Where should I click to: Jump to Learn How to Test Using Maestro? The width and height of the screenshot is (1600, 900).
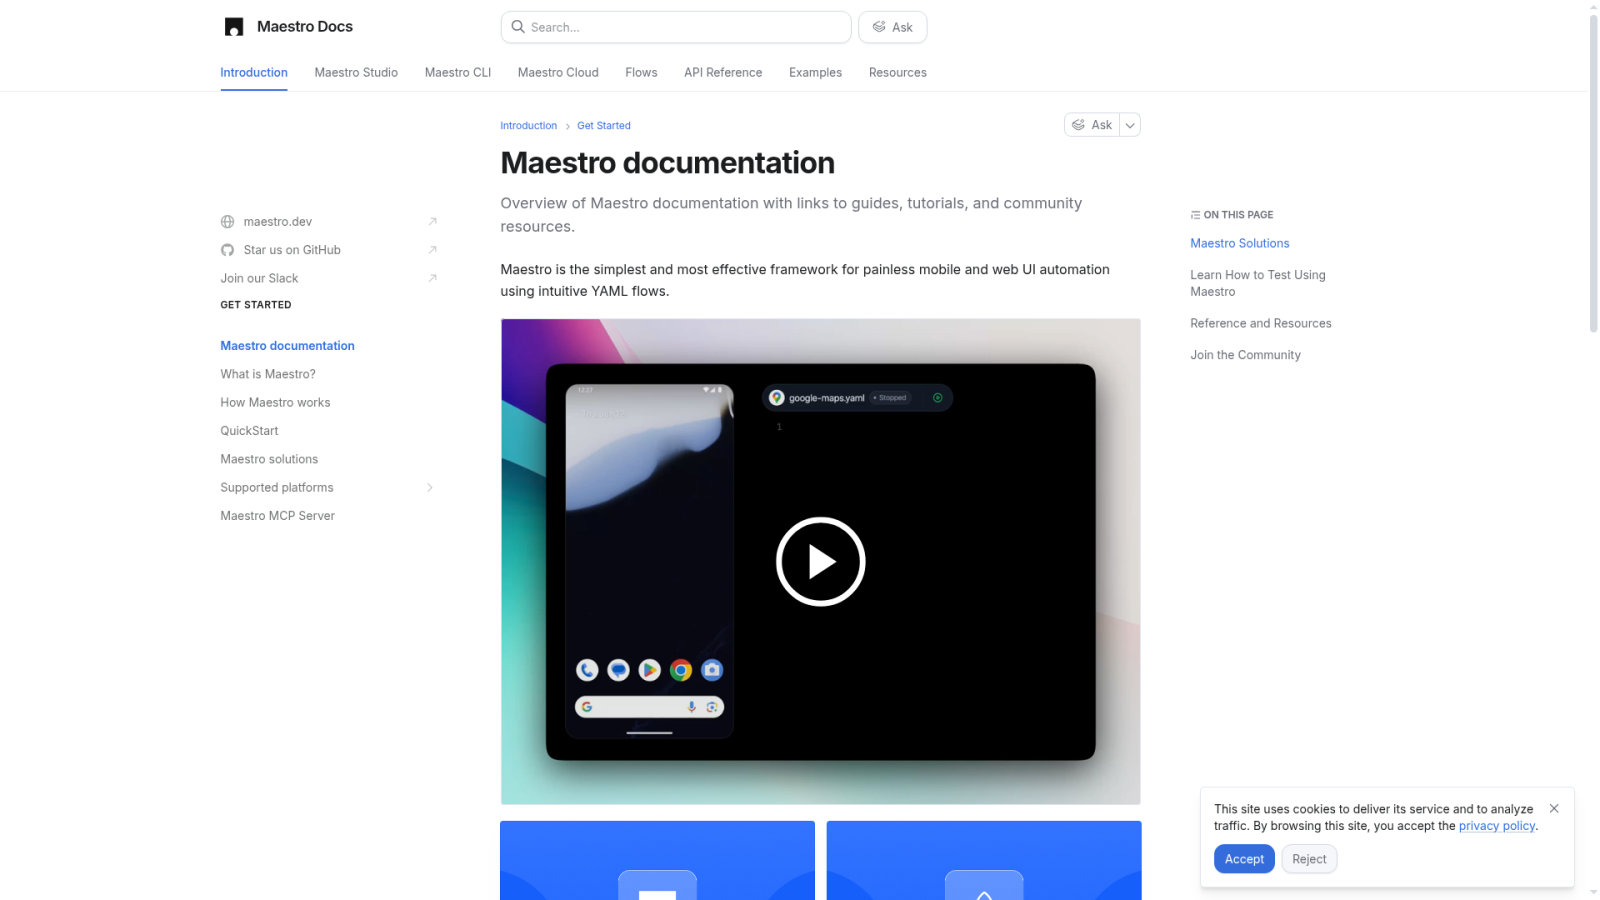click(1257, 283)
